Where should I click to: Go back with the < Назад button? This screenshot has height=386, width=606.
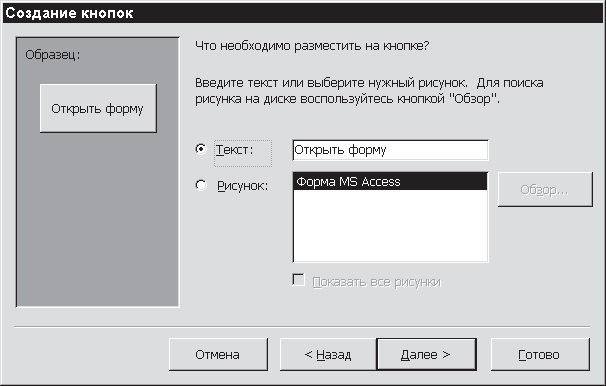[328, 354]
